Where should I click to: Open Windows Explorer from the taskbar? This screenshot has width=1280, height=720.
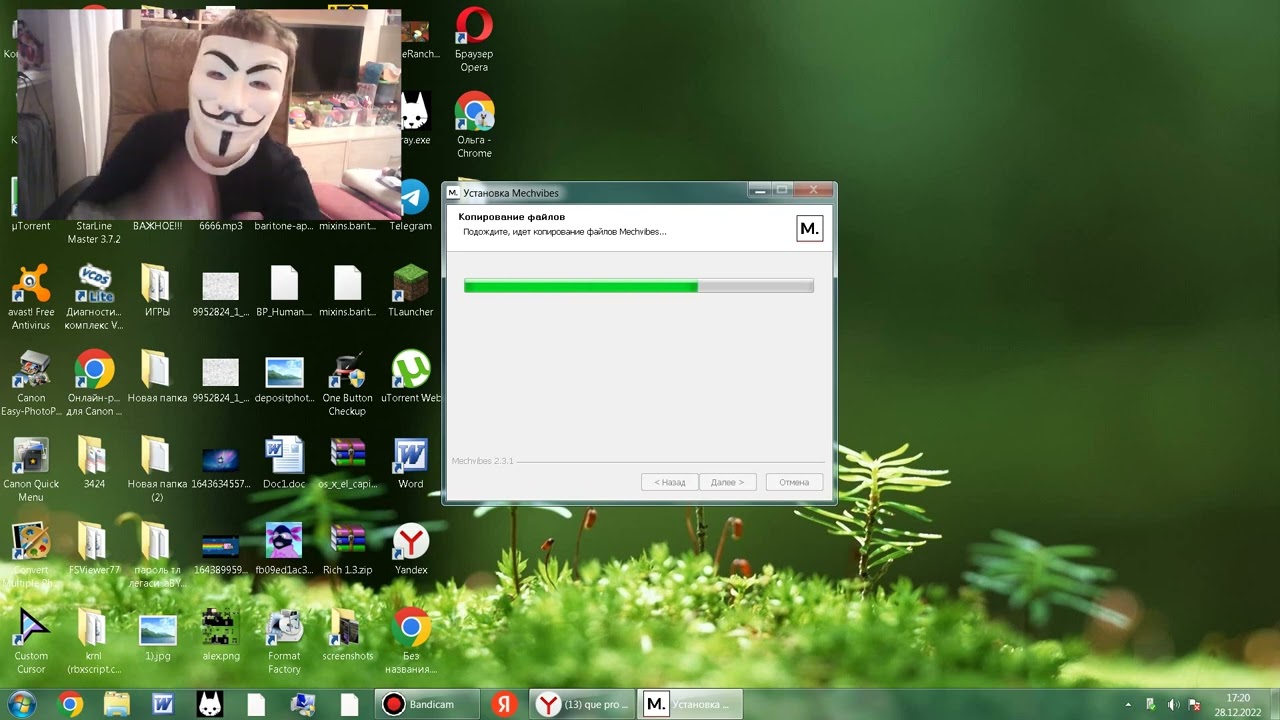[117, 704]
